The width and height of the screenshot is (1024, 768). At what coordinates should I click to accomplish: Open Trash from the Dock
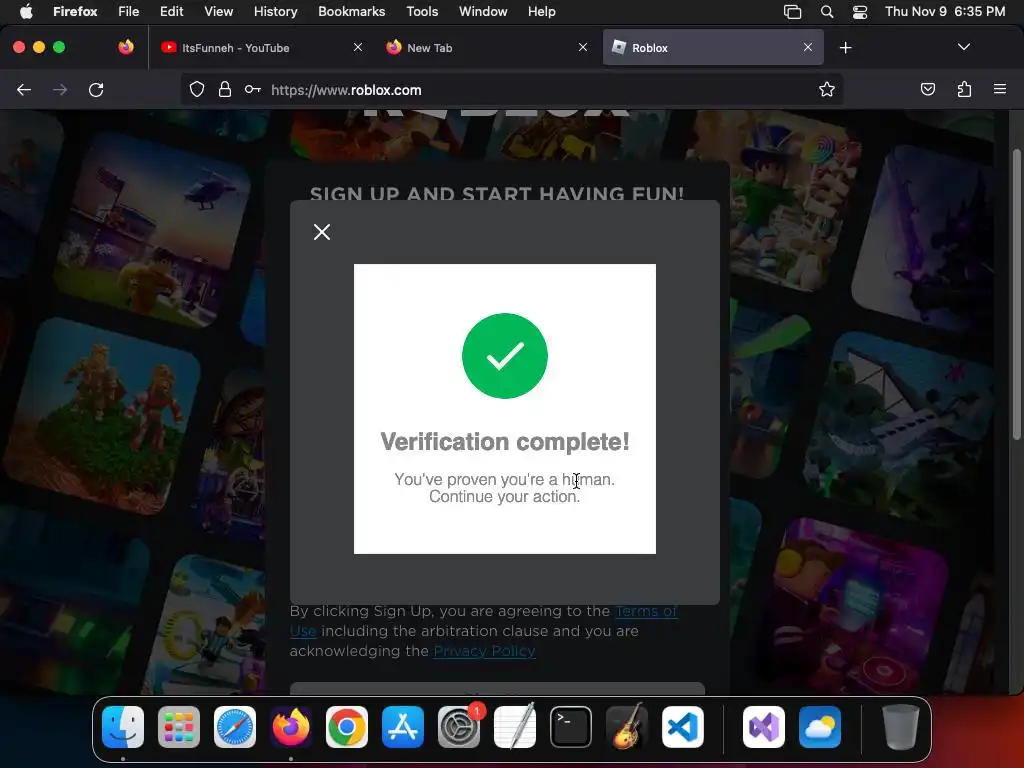[901, 727]
